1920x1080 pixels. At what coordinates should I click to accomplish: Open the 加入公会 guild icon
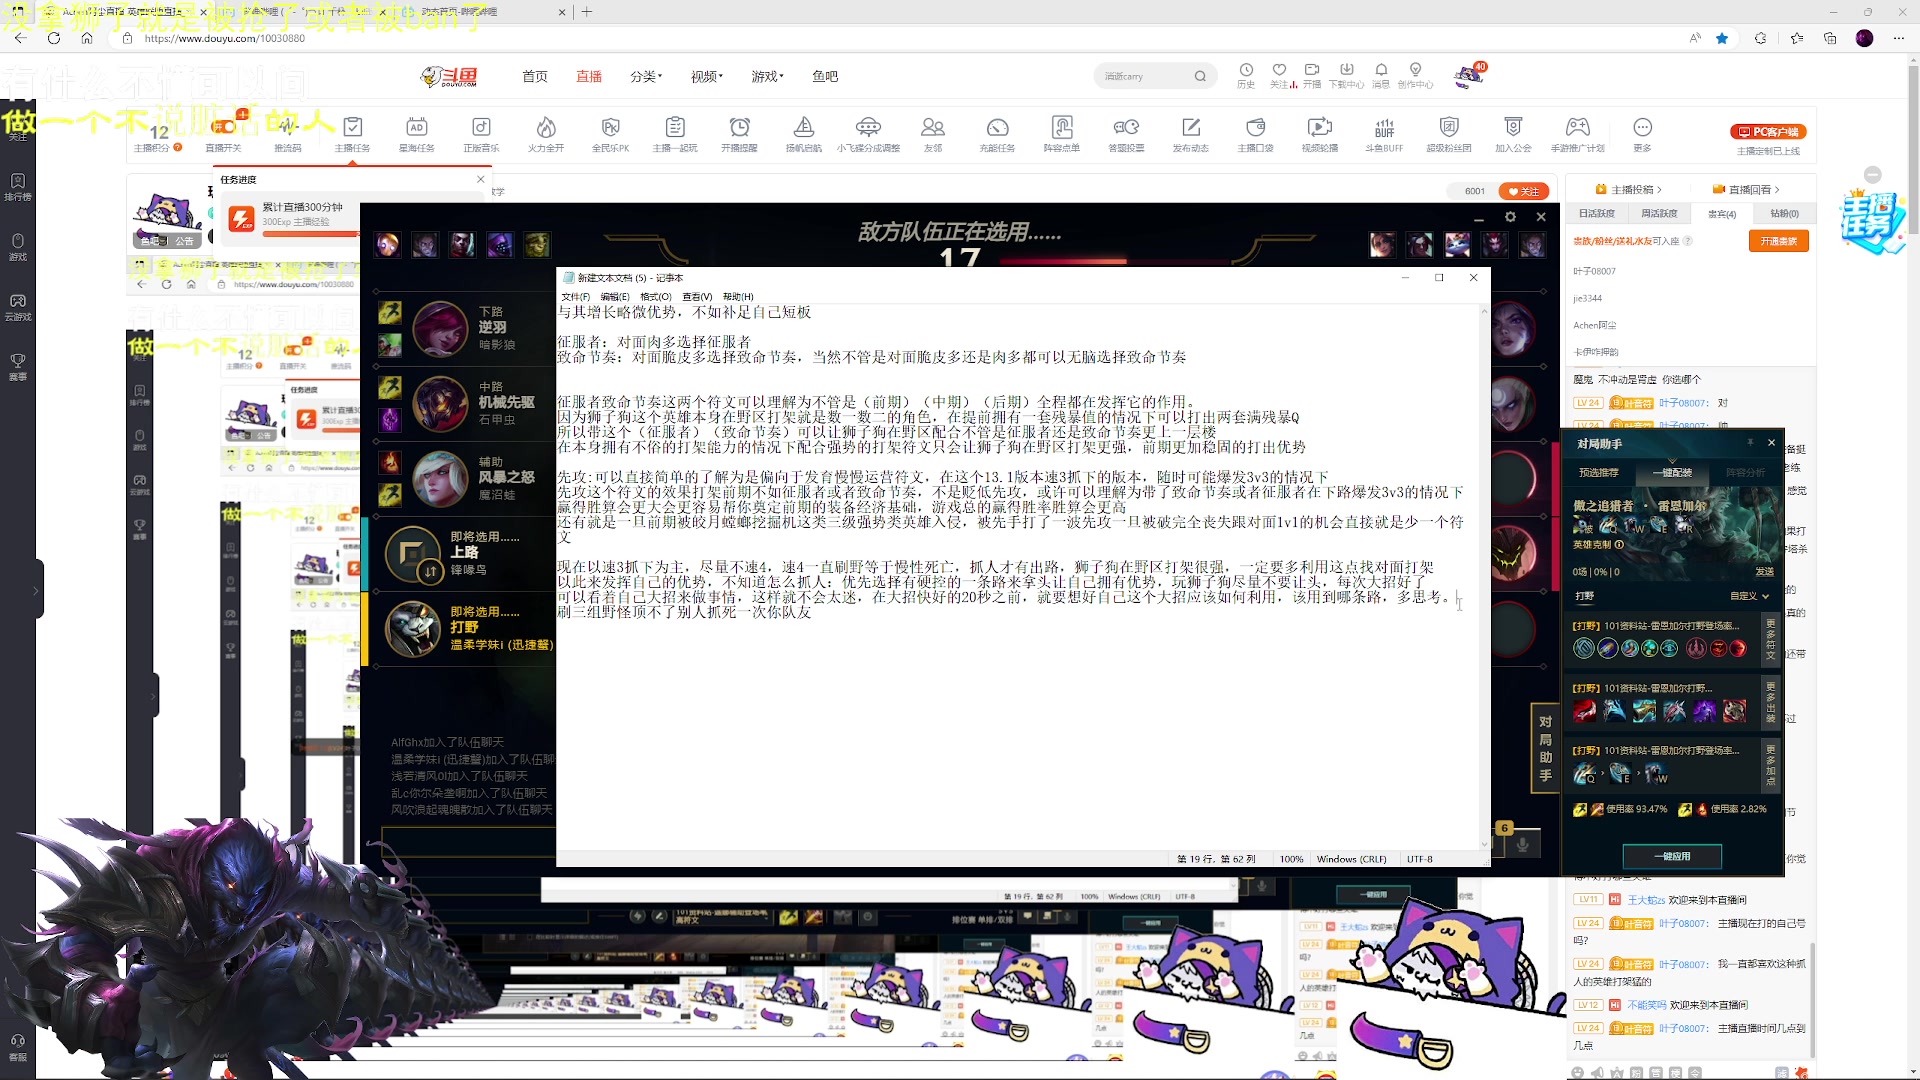pyautogui.click(x=1513, y=133)
